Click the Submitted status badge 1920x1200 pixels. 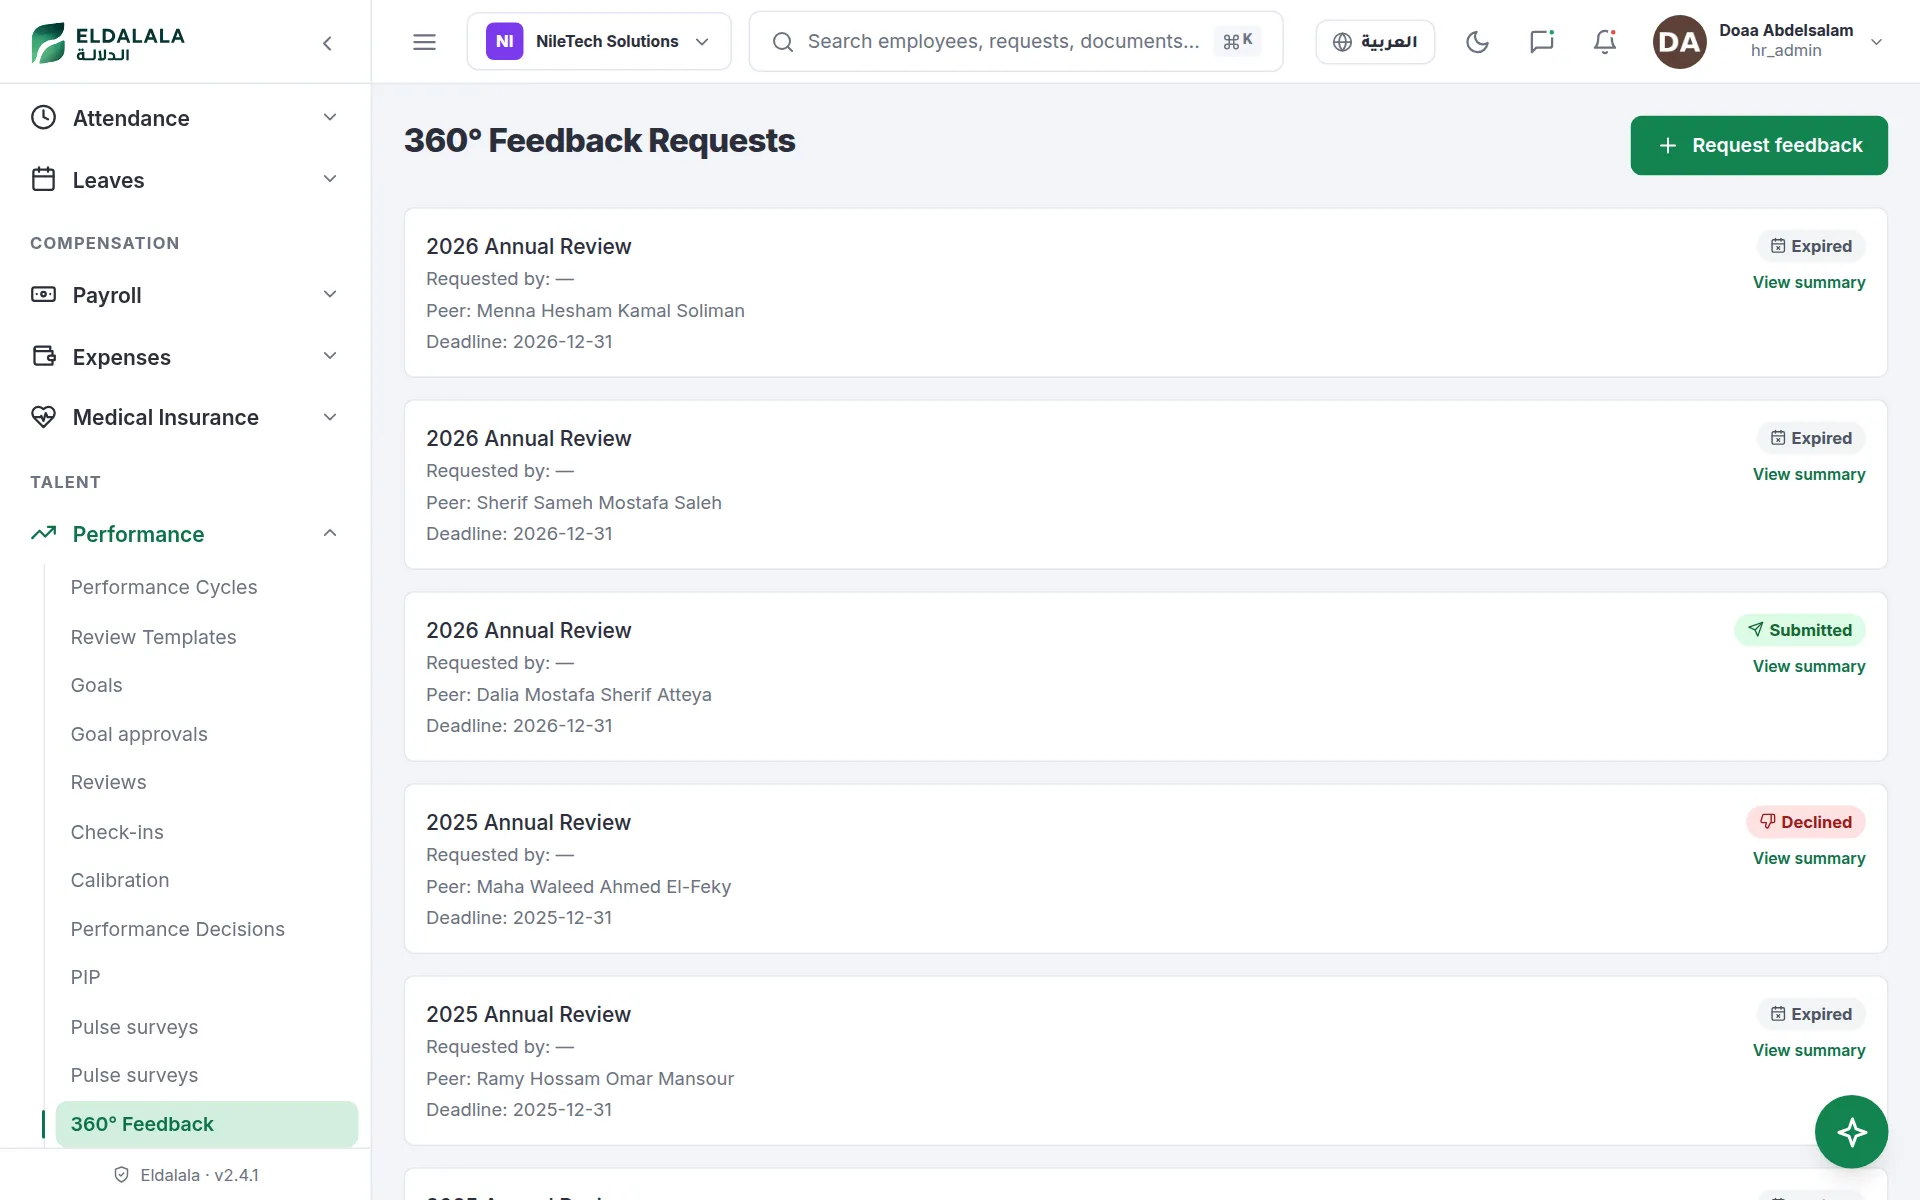coord(1800,630)
